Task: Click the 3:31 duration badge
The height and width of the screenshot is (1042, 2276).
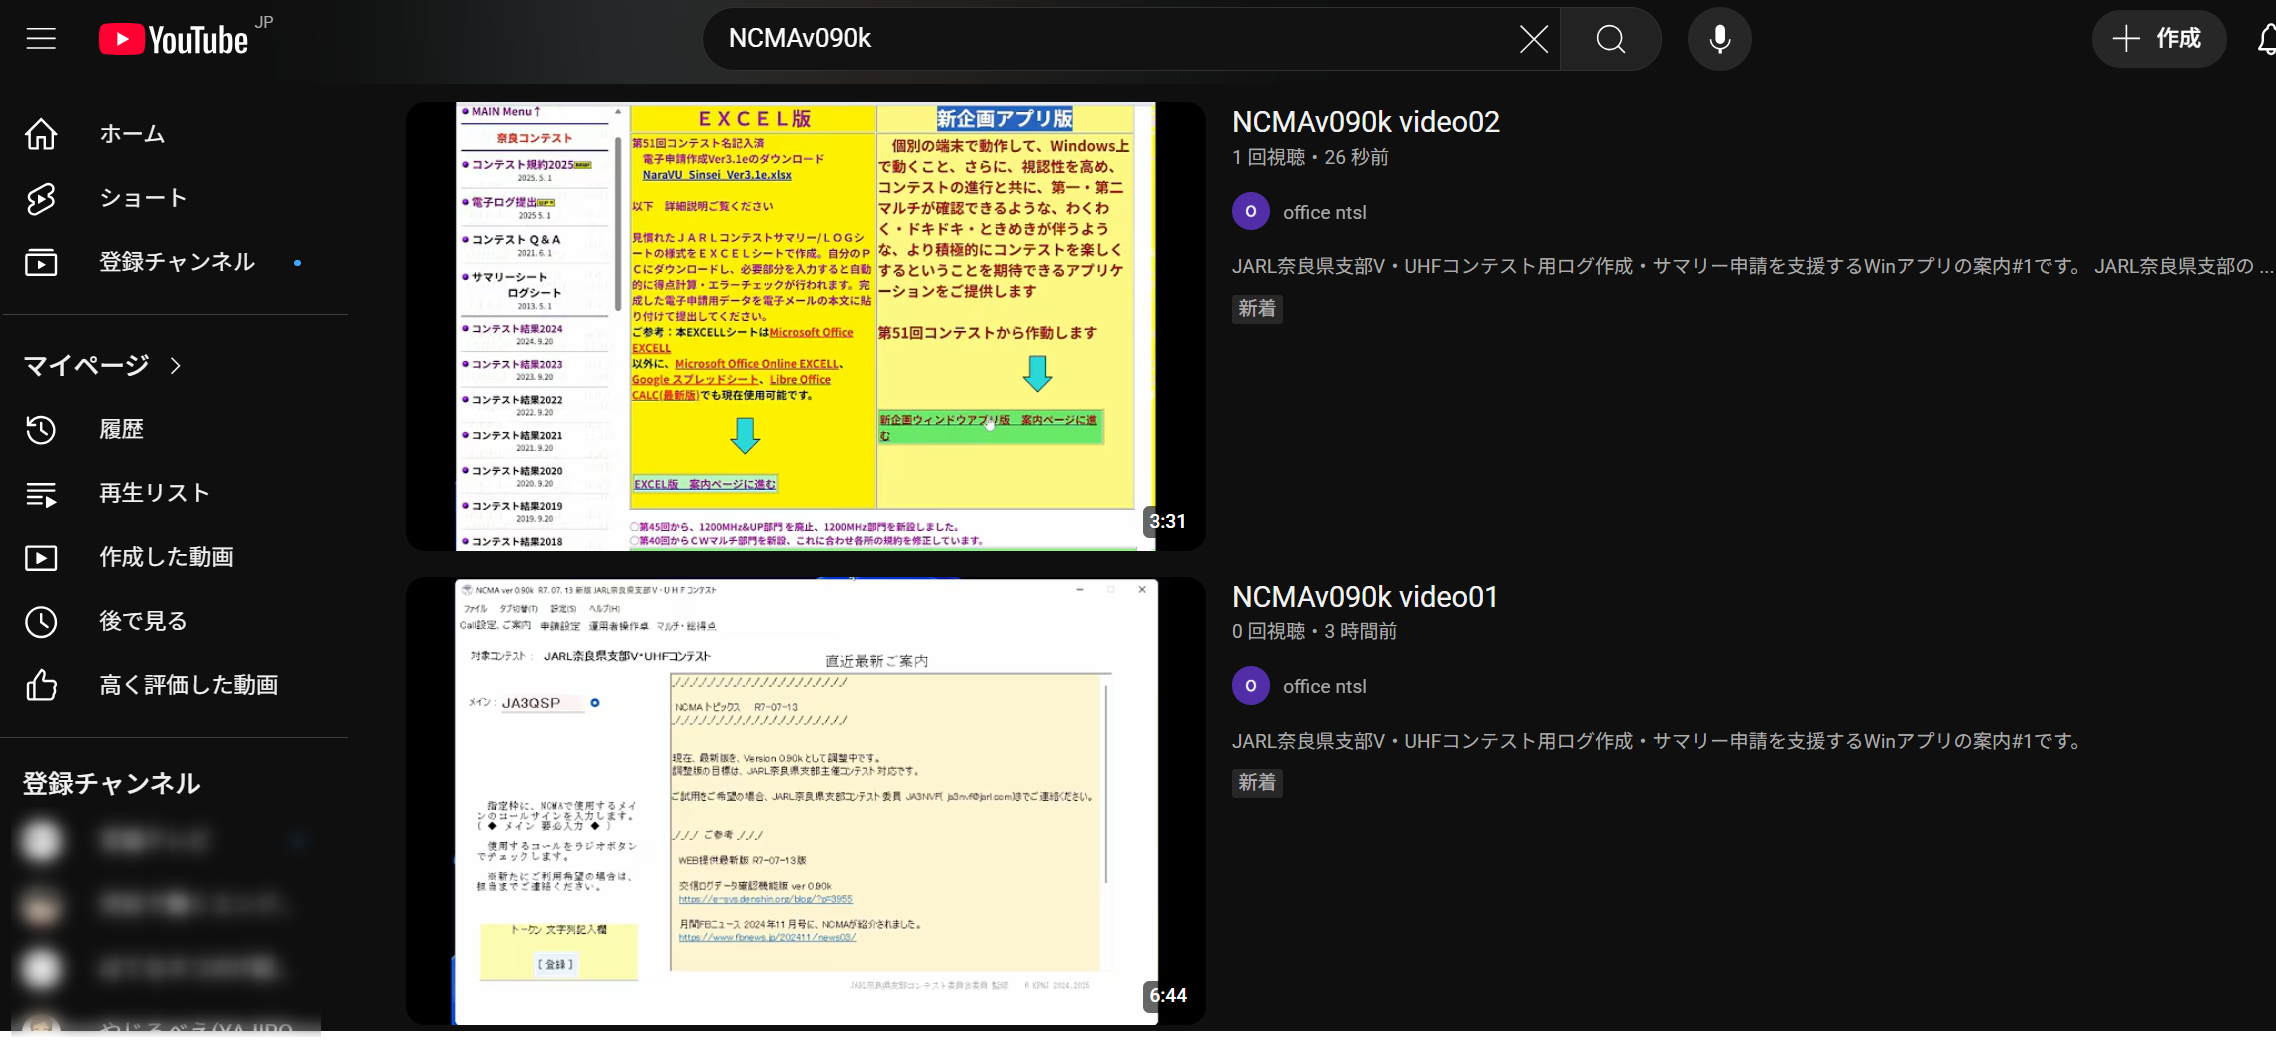Action: pyautogui.click(x=1167, y=521)
